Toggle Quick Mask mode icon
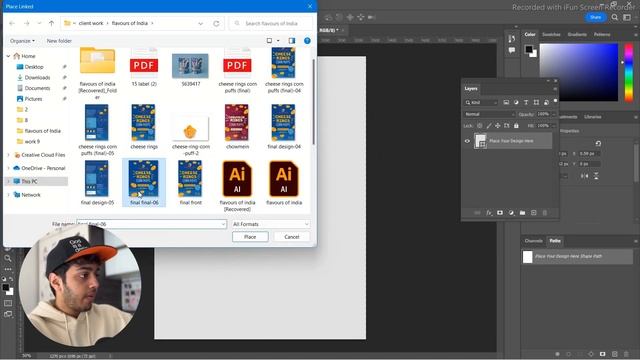 pos(8,303)
